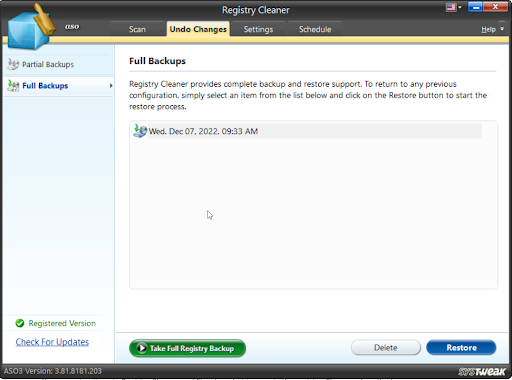Click the Full Backups sidebar icon
The height and width of the screenshot is (380, 512).
pos(13,86)
